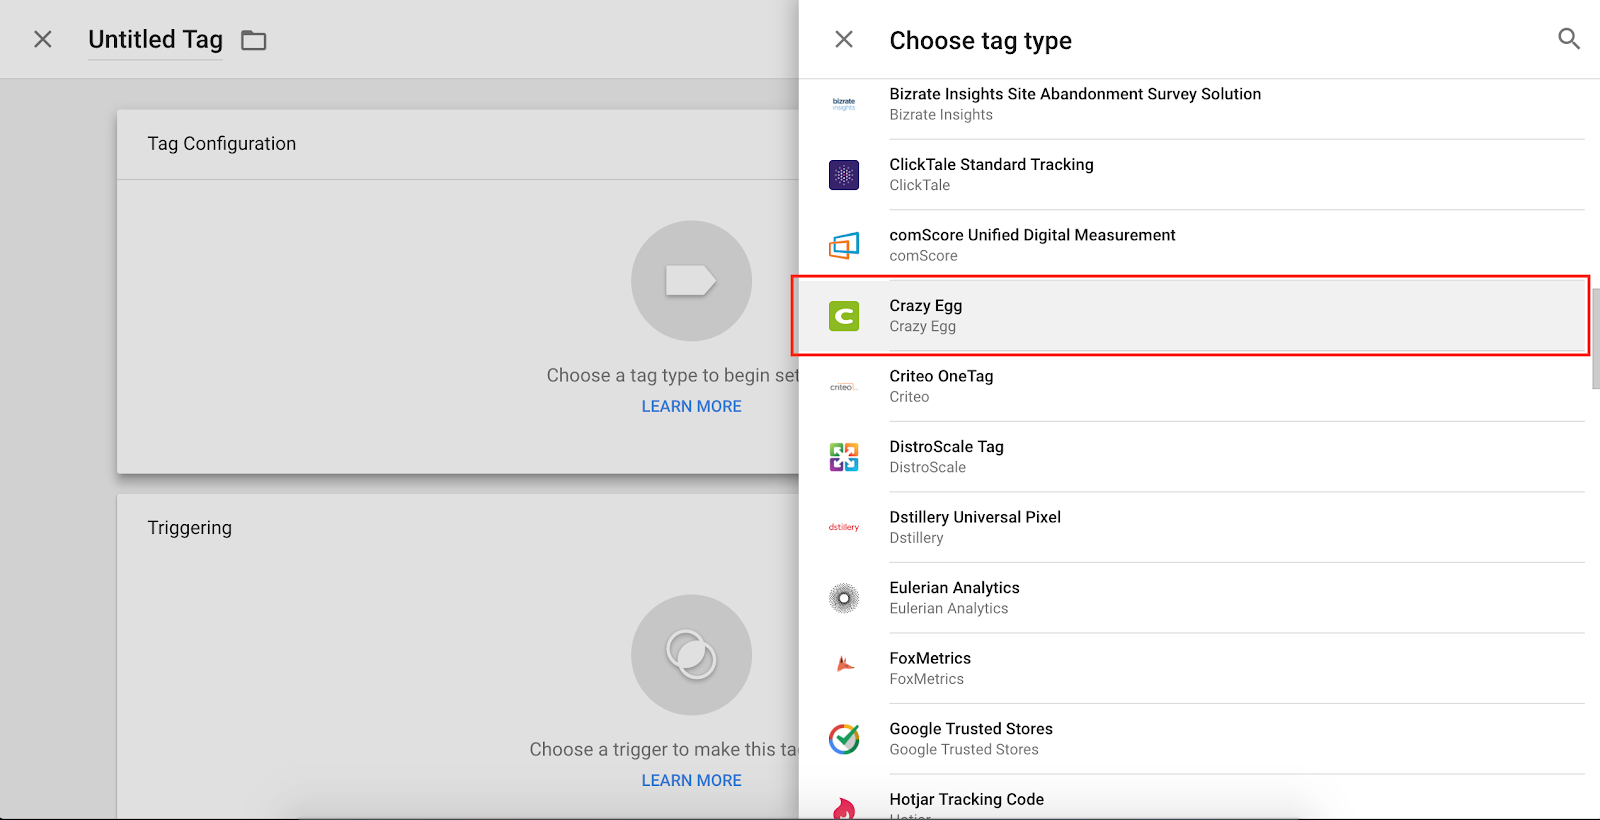Choose Dstillery Universal Pixel tag type
The width and height of the screenshot is (1600, 820).
(1192, 527)
